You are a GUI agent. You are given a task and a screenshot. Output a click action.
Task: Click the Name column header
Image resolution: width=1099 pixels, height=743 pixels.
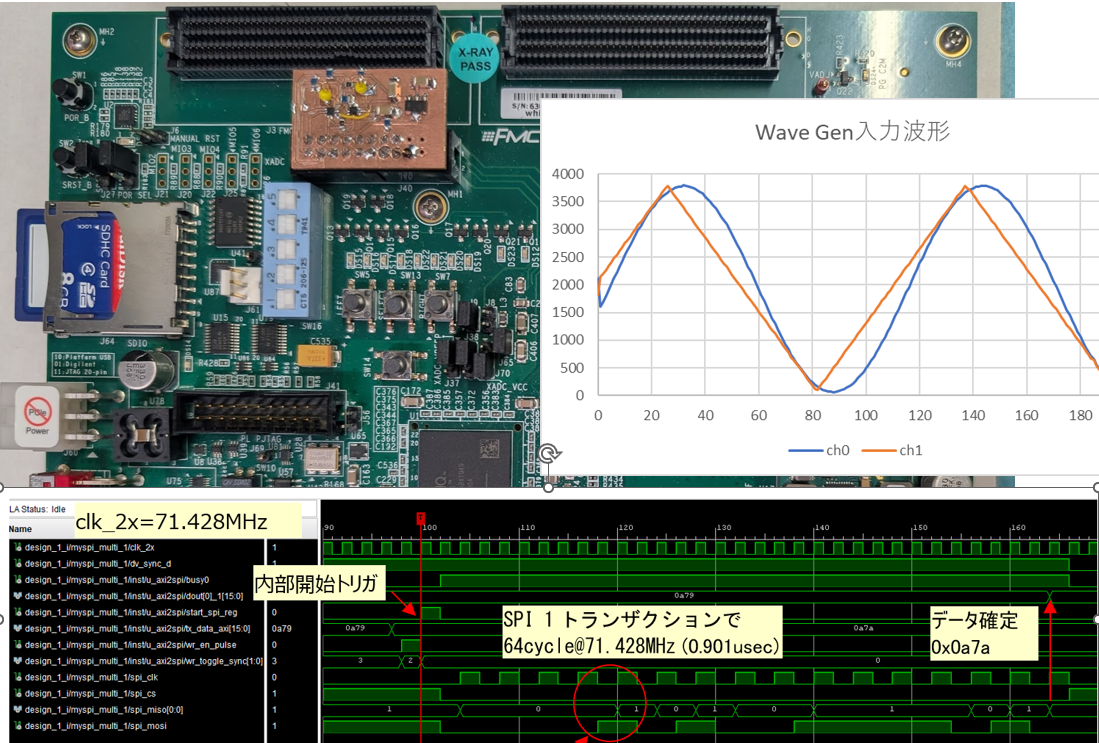(20, 529)
